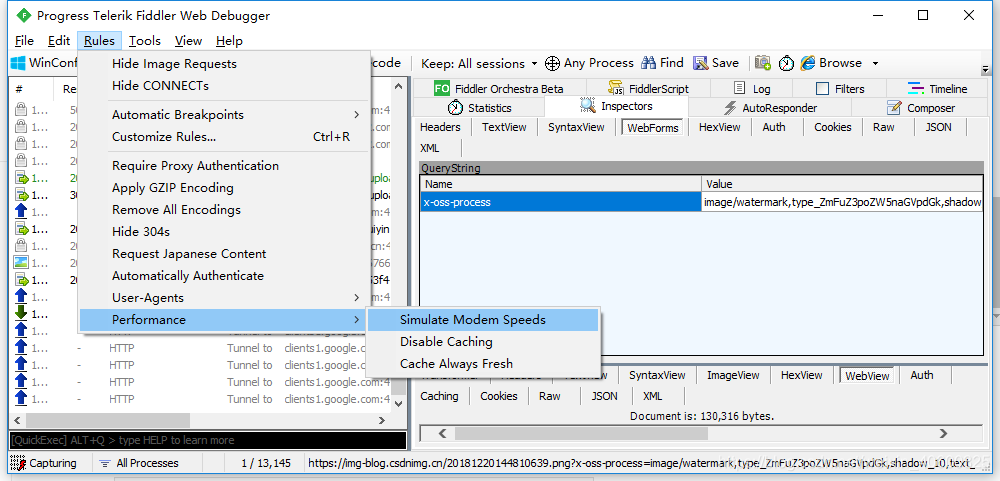Enable Require Proxy Authentication
The width and height of the screenshot is (1000, 481).
click(x=195, y=166)
